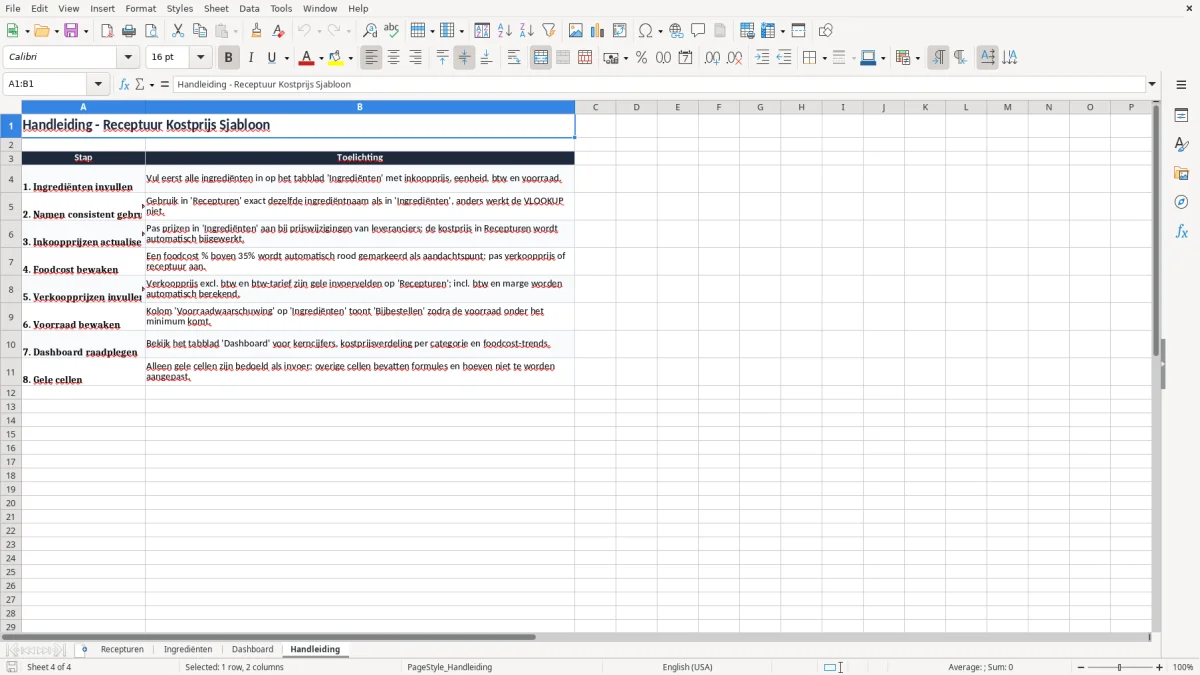Image resolution: width=1200 pixels, height=675 pixels.
Task: Print the spreadsheet
Action: click(x=129, y=31)
